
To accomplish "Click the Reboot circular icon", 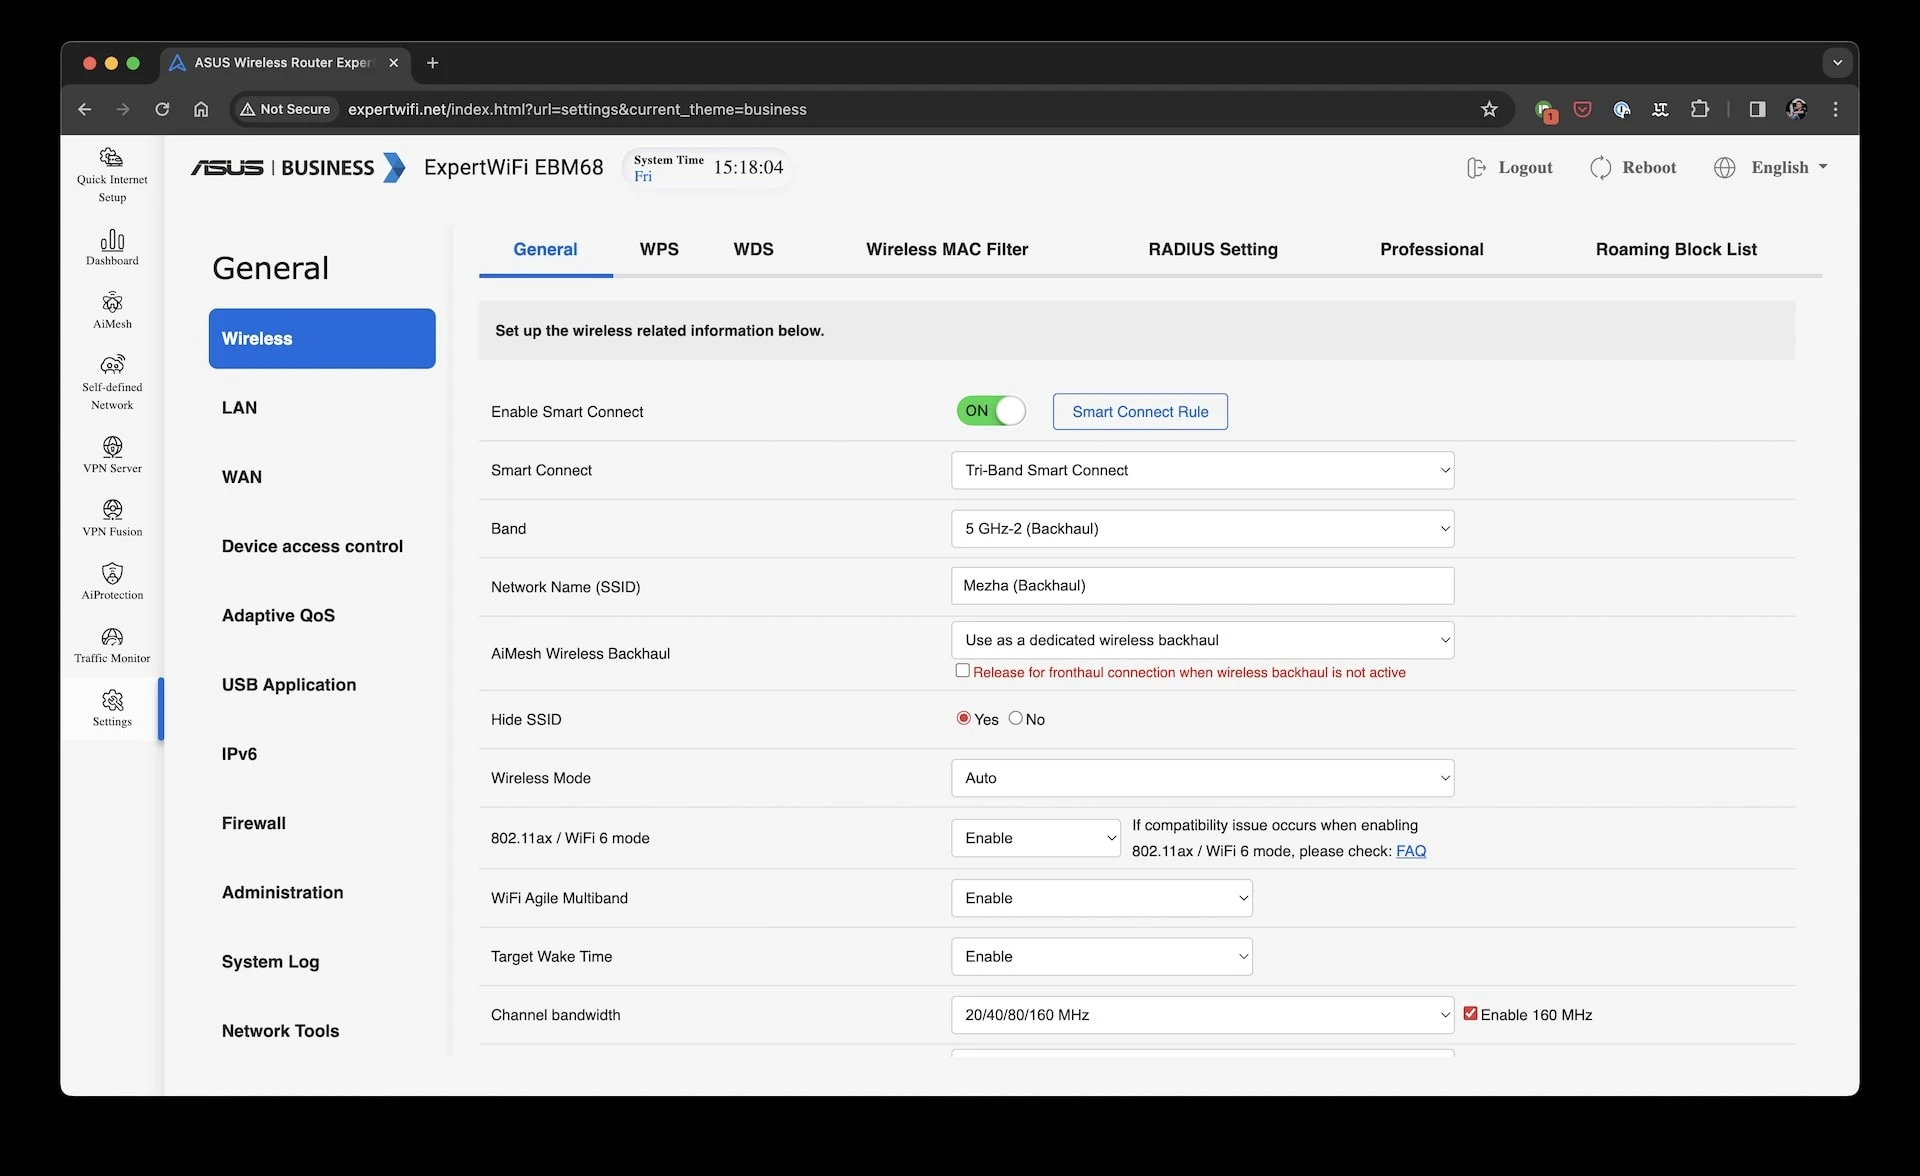I will (x=1600, y=168).
